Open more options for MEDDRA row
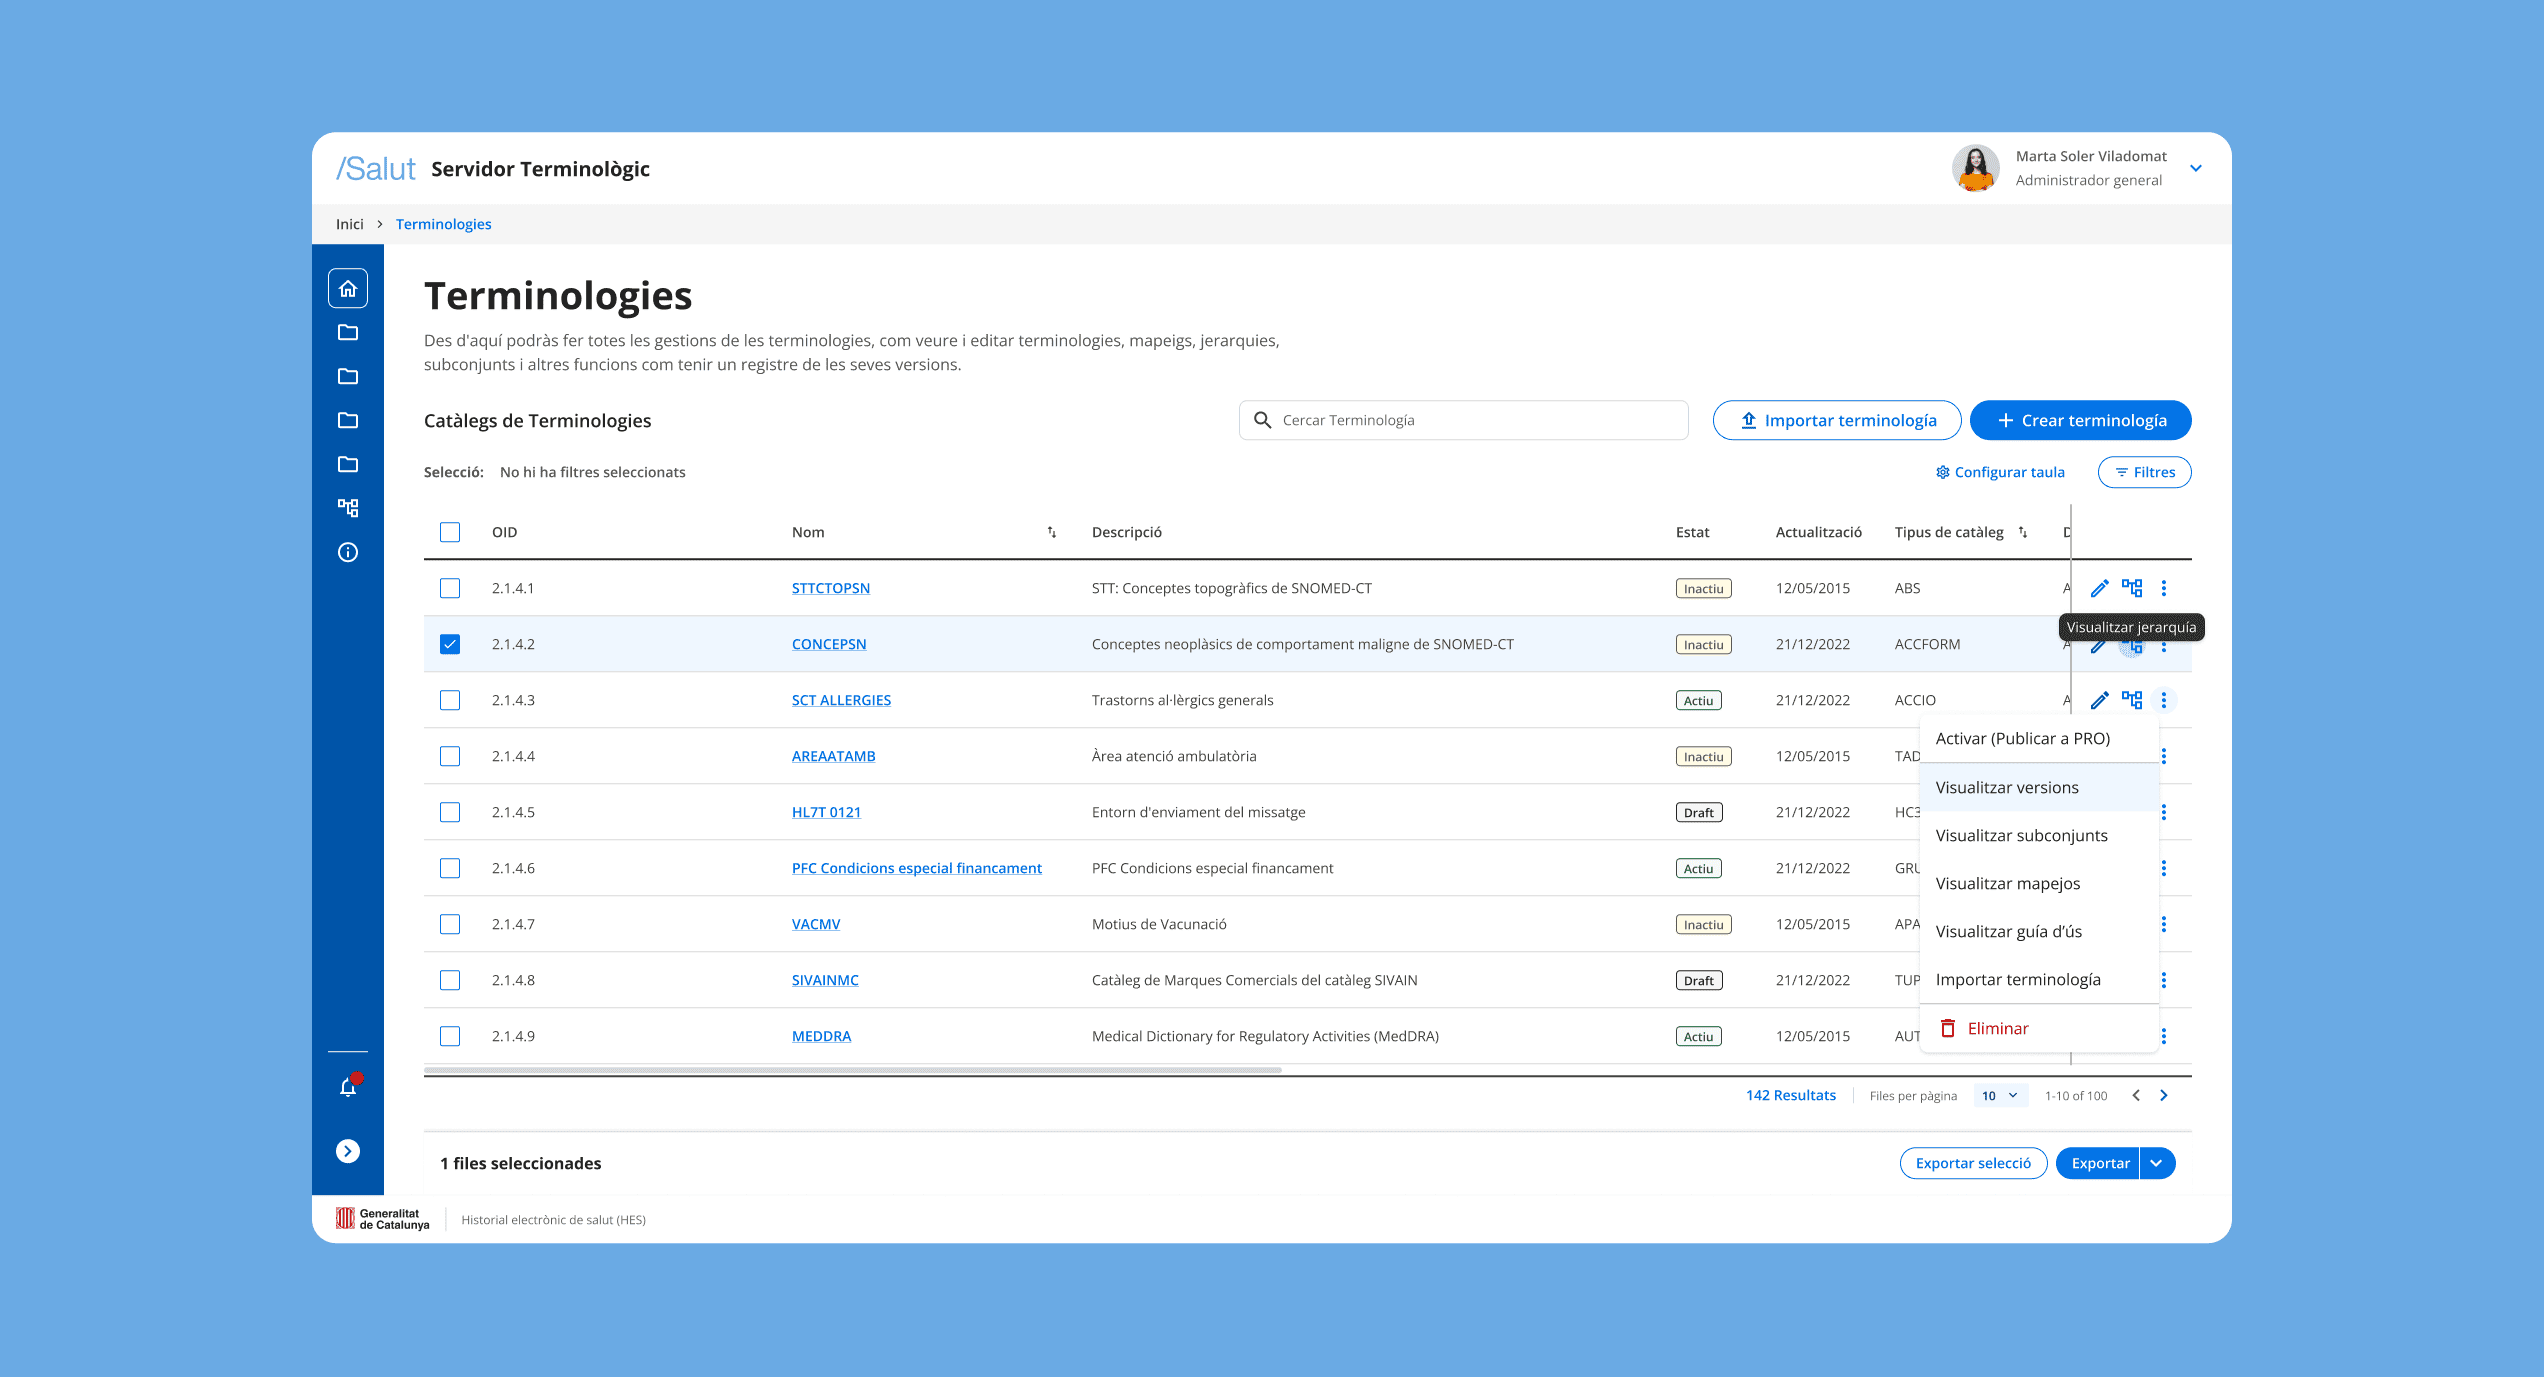 coord(2164,1036)
